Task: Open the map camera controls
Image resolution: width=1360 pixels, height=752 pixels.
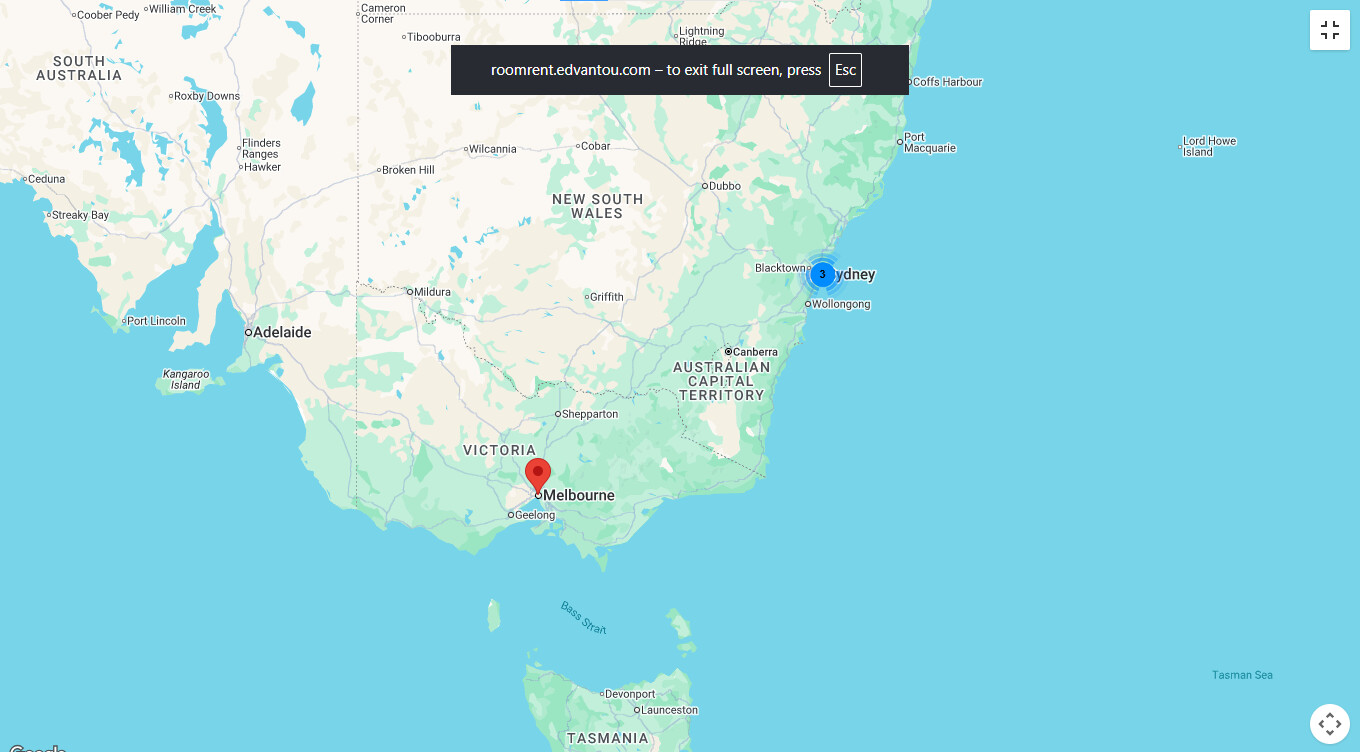Action: (x=1329, y=723)
